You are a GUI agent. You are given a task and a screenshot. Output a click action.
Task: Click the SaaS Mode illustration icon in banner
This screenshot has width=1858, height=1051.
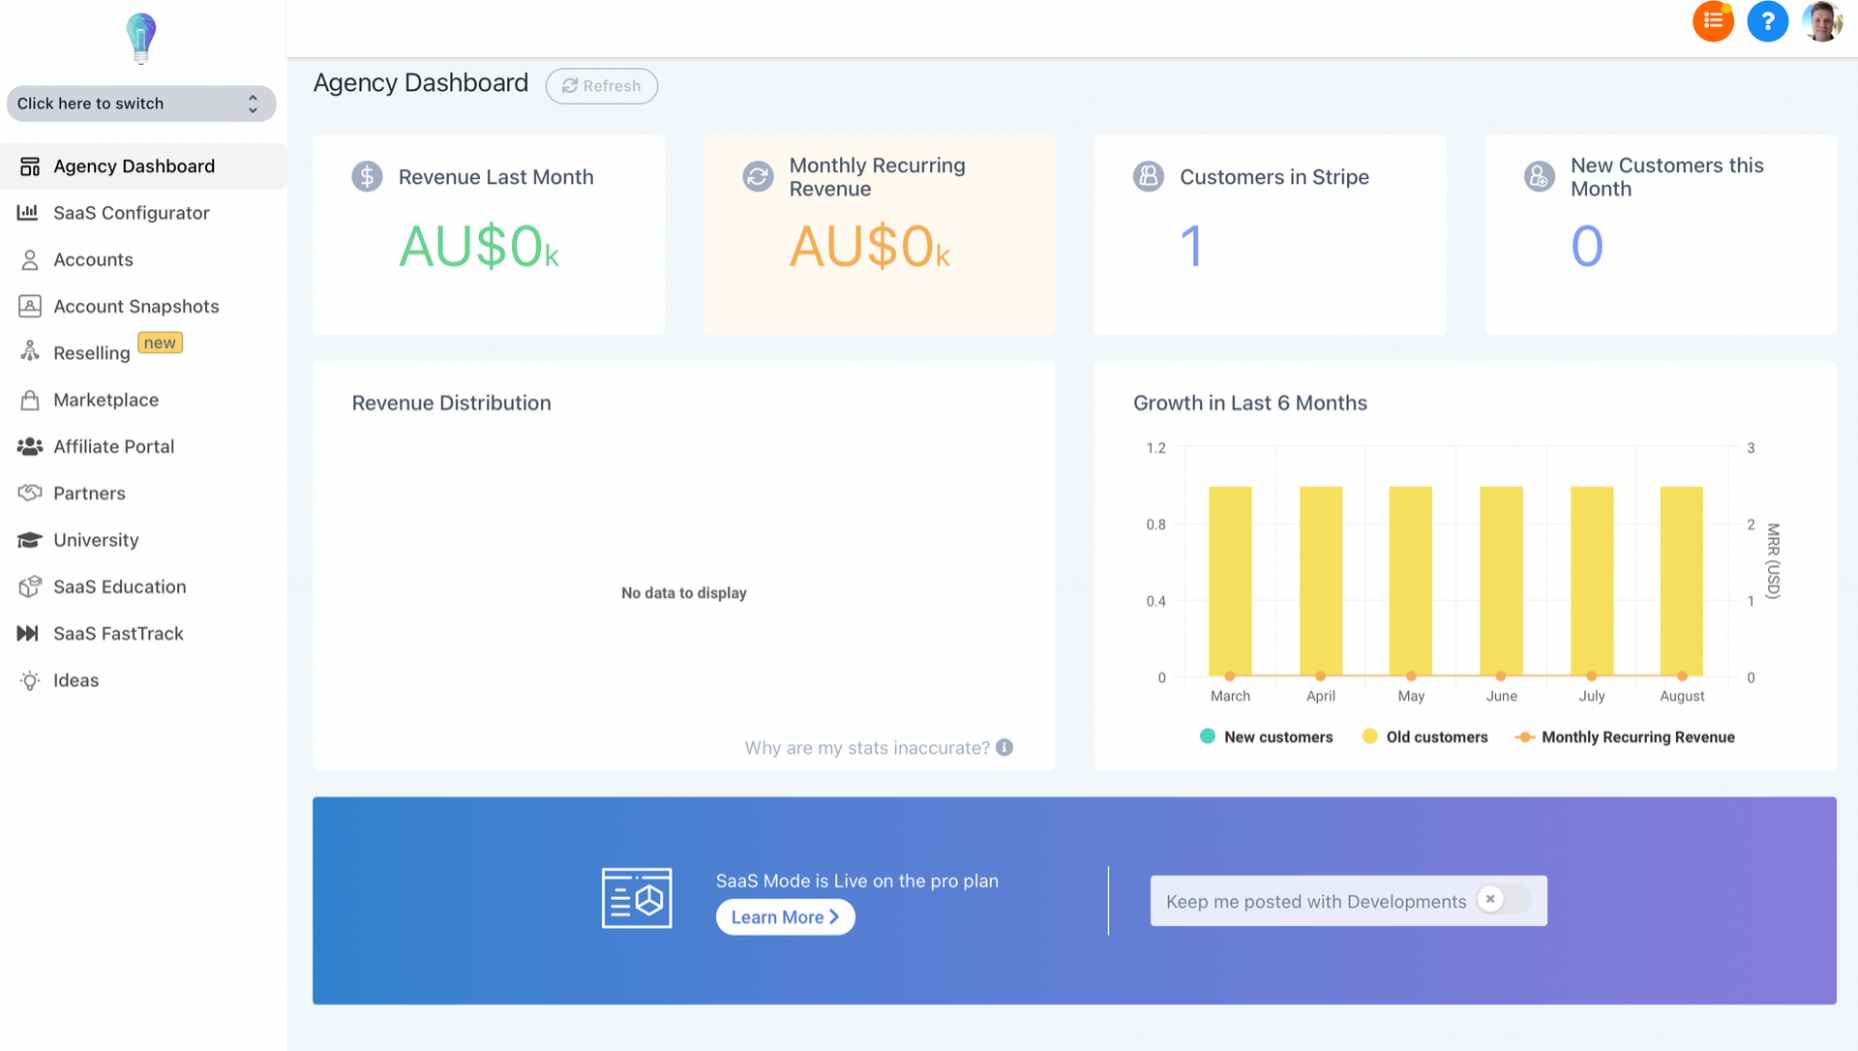(x=637, y=898)
